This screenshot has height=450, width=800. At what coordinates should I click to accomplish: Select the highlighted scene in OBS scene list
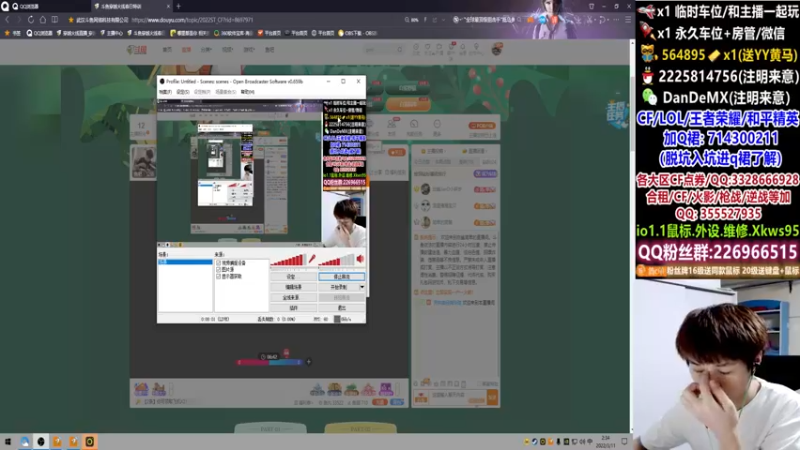(185, 262)
